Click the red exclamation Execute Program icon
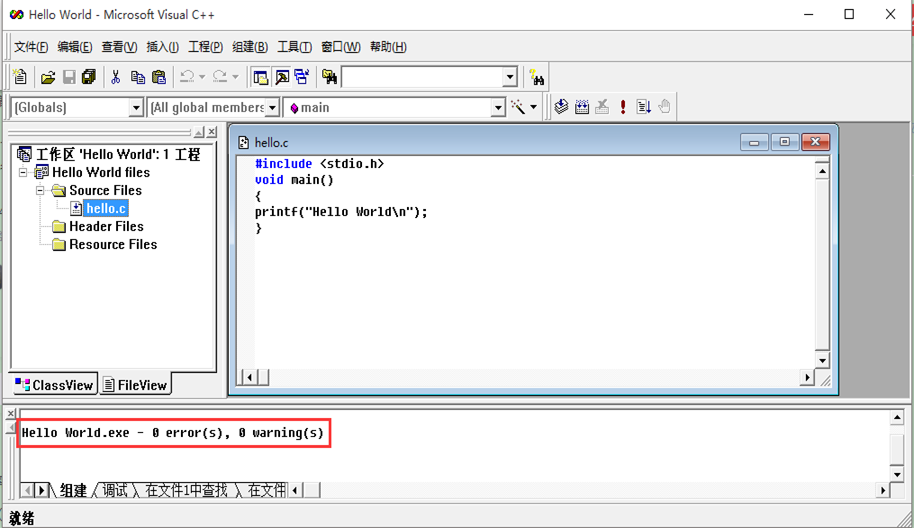Viewport: 914px width, 528px height. tap(623, 107)
